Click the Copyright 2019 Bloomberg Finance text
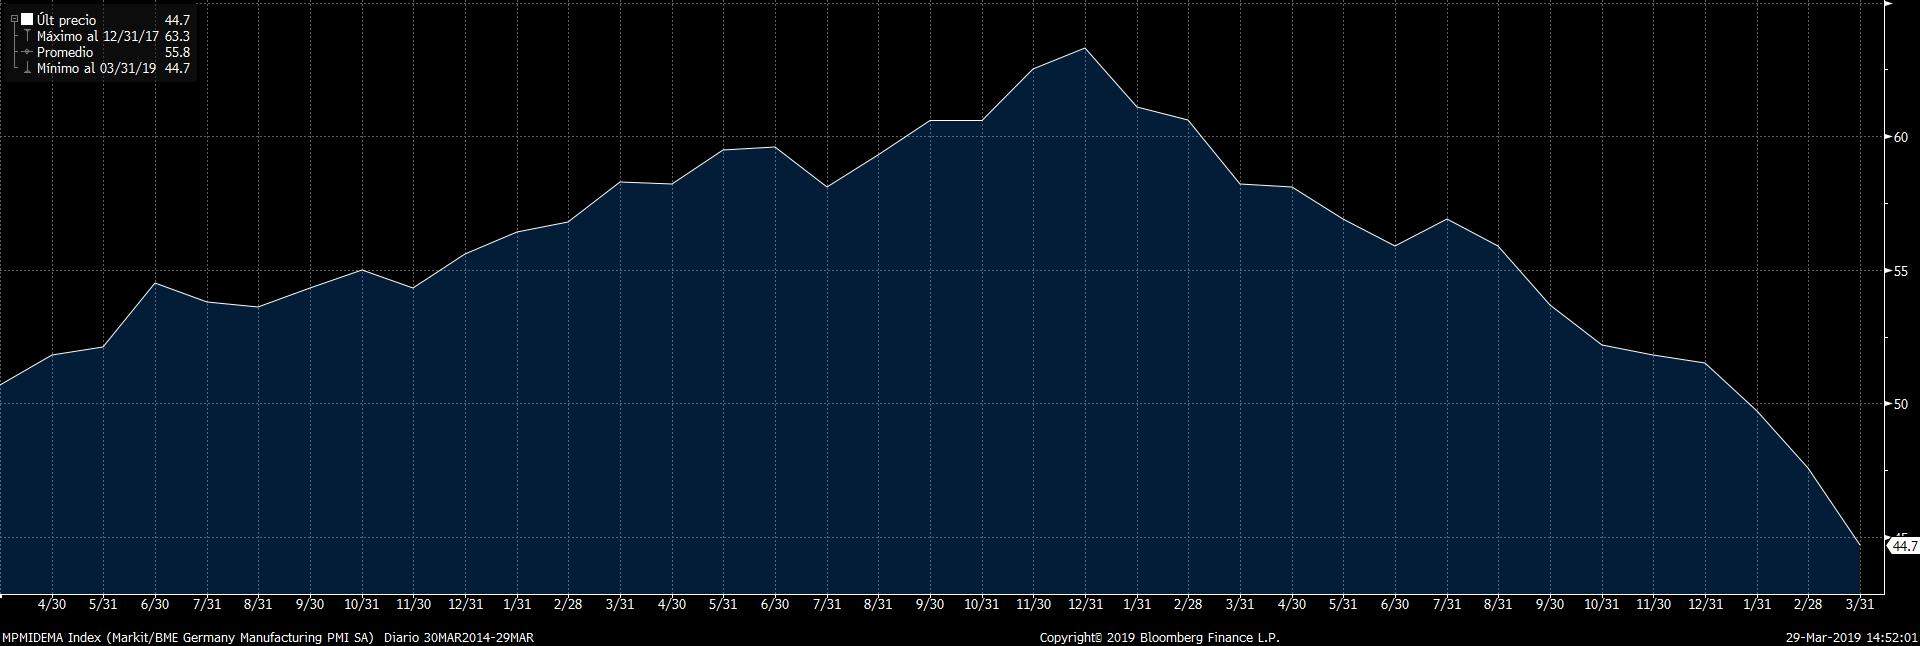 point(1159,637)
